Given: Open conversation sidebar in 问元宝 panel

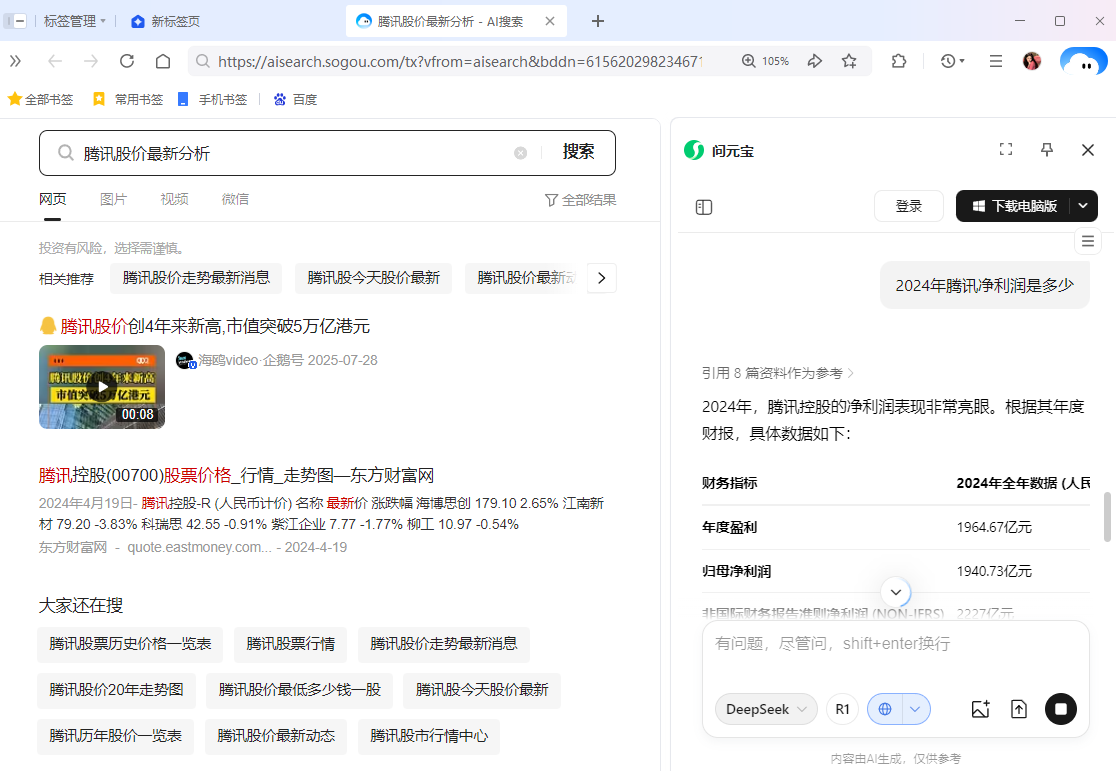Looking at the screenshot, I should (x=704, y=206).
